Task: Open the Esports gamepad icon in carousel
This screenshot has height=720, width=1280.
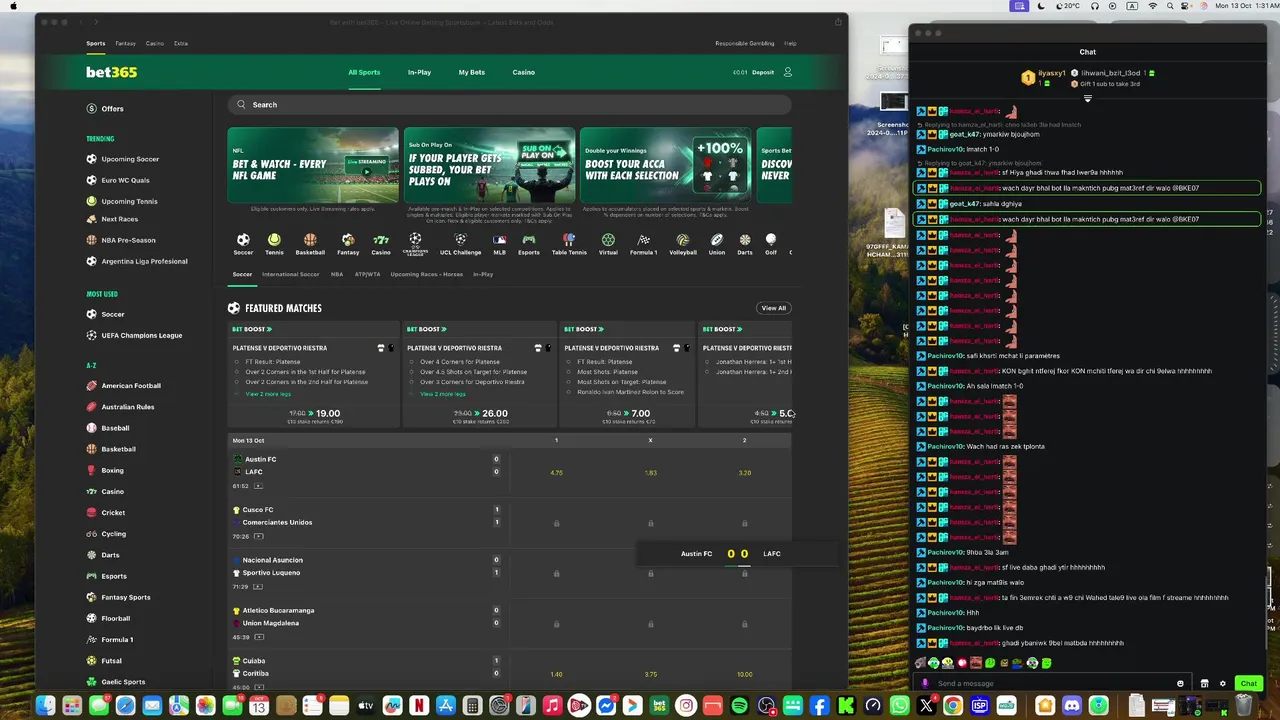Action: pos(529,240)
